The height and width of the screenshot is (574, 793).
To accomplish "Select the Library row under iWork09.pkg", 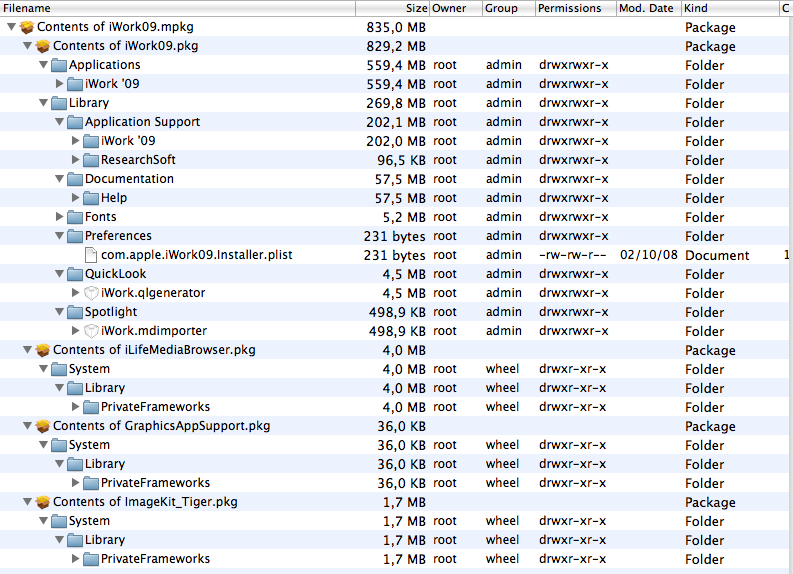I will [396, 103].
